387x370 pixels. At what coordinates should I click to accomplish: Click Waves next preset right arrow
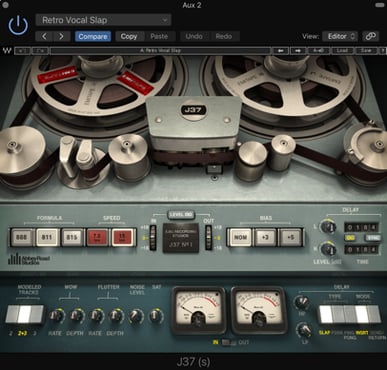tap(298, 51)
